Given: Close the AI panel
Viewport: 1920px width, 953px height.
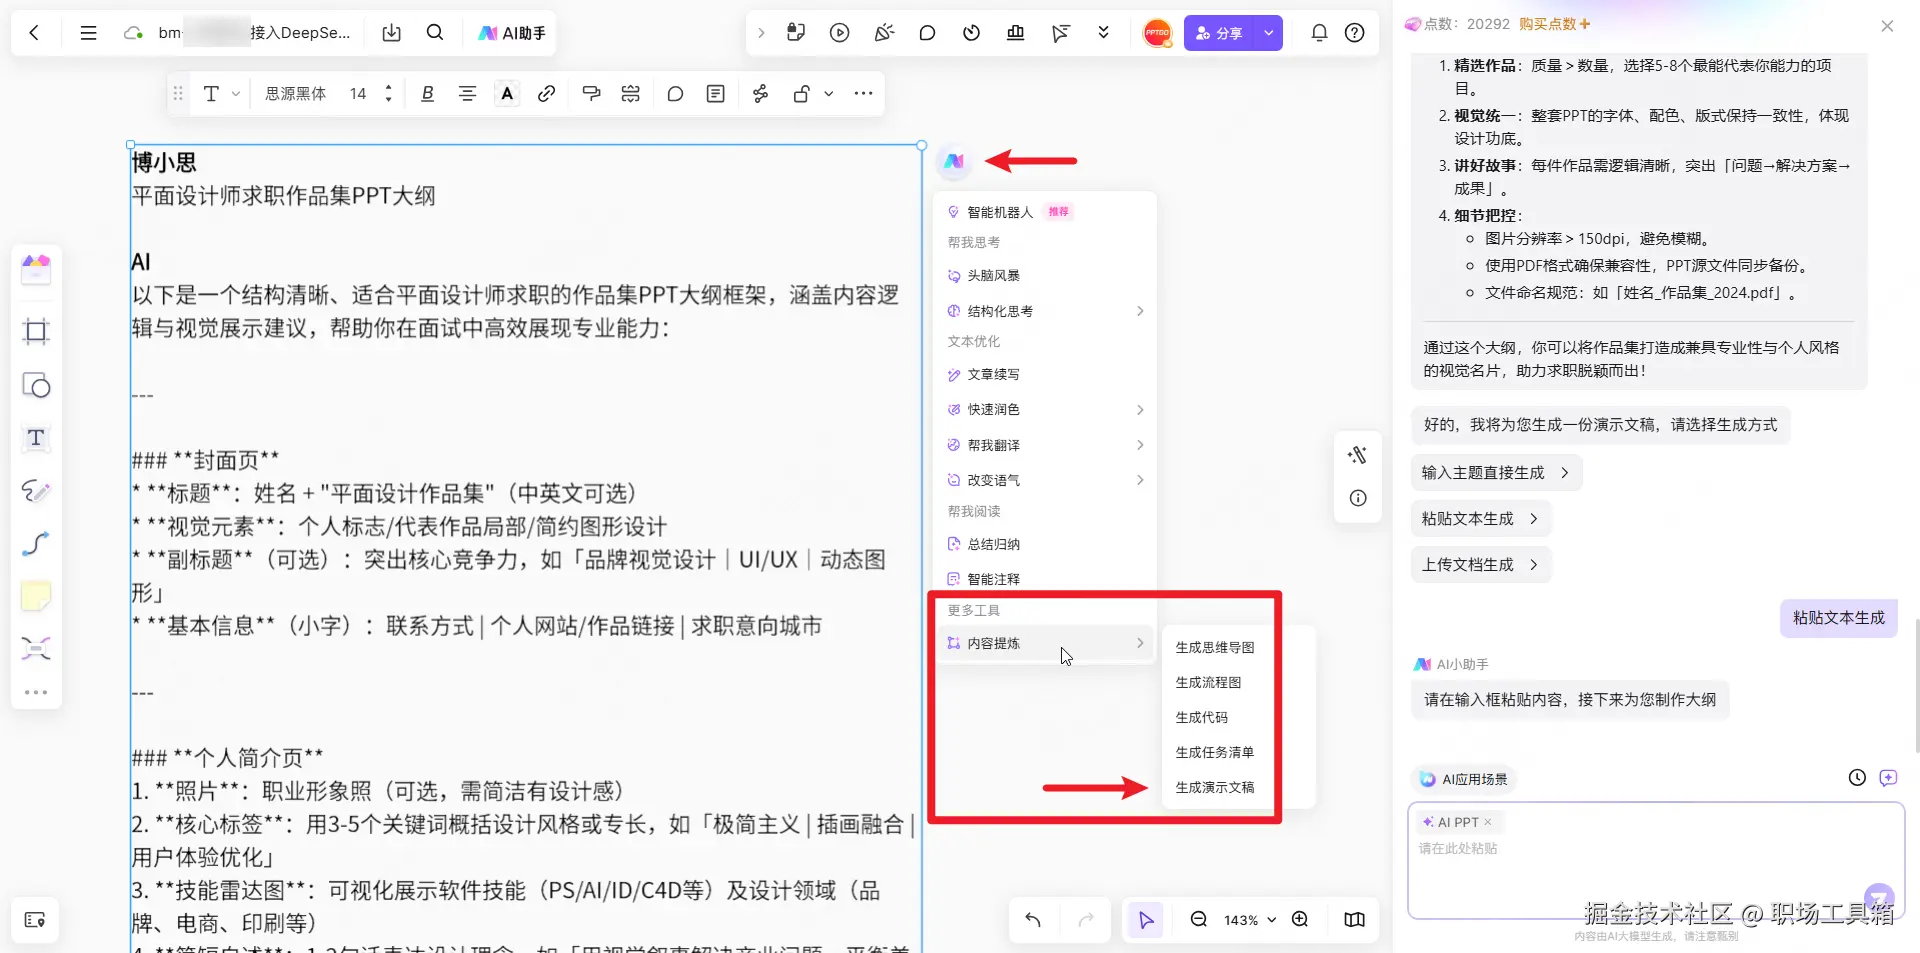Looking at the screenshot, I should pos(1887,26).
